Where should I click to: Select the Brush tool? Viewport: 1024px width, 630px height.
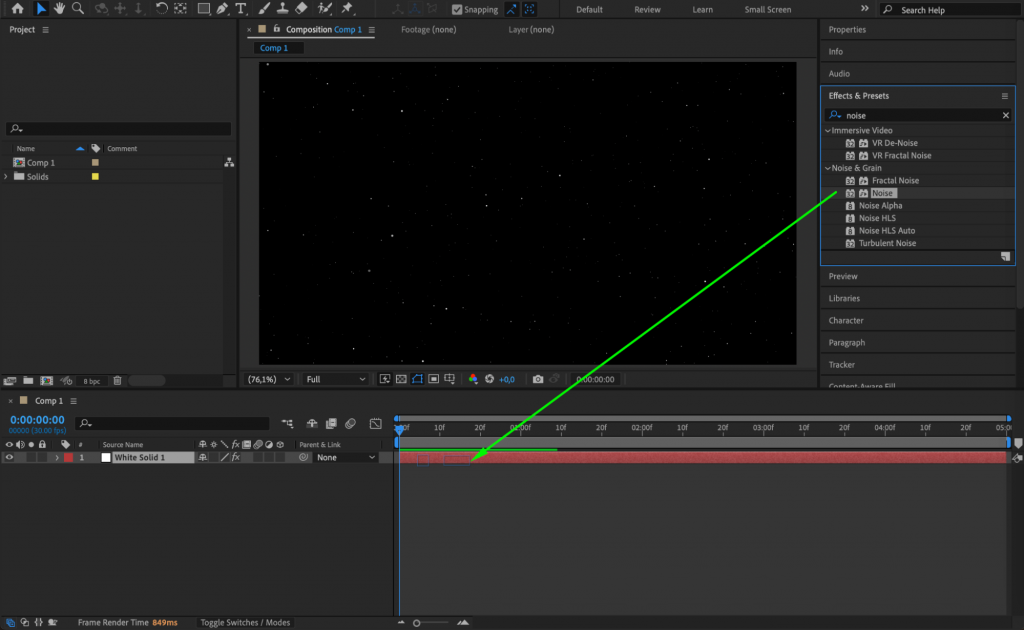click(262, 9)
